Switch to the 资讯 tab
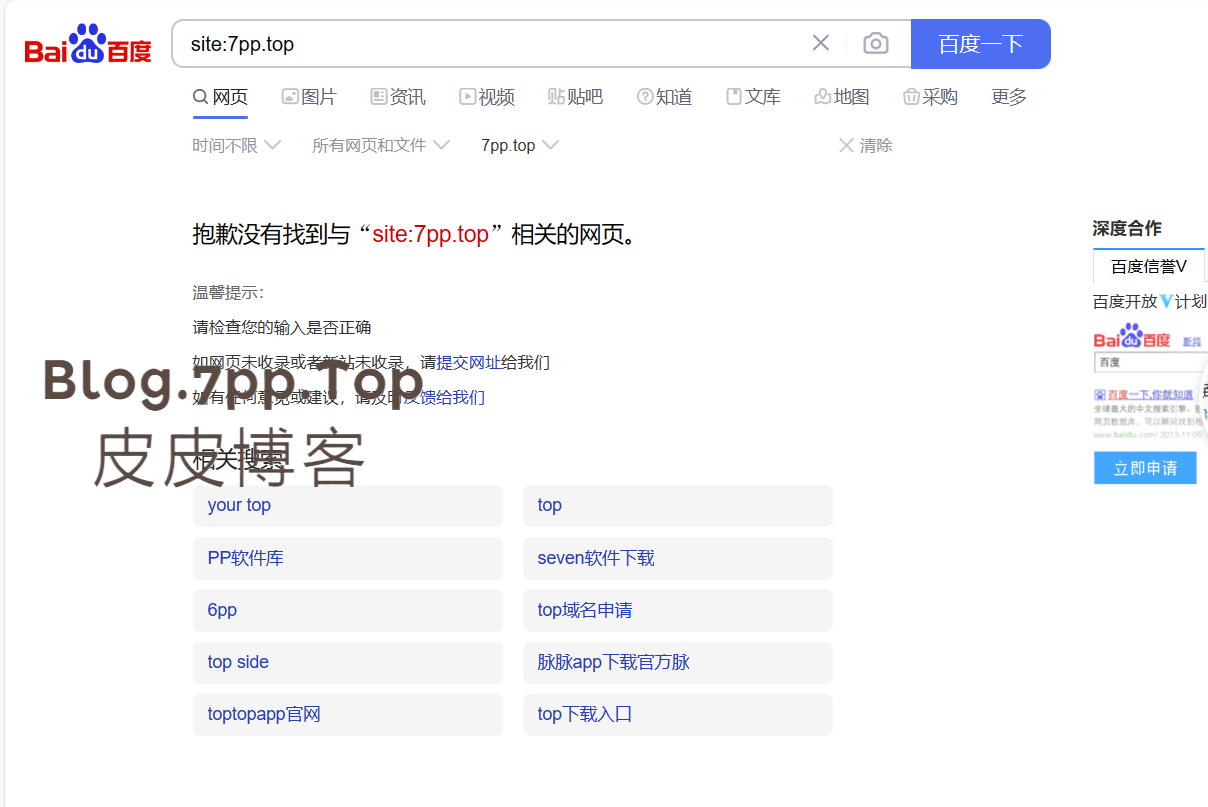Image resolution: width=1208 pixels, height=807 pixels. pos(398,97)
